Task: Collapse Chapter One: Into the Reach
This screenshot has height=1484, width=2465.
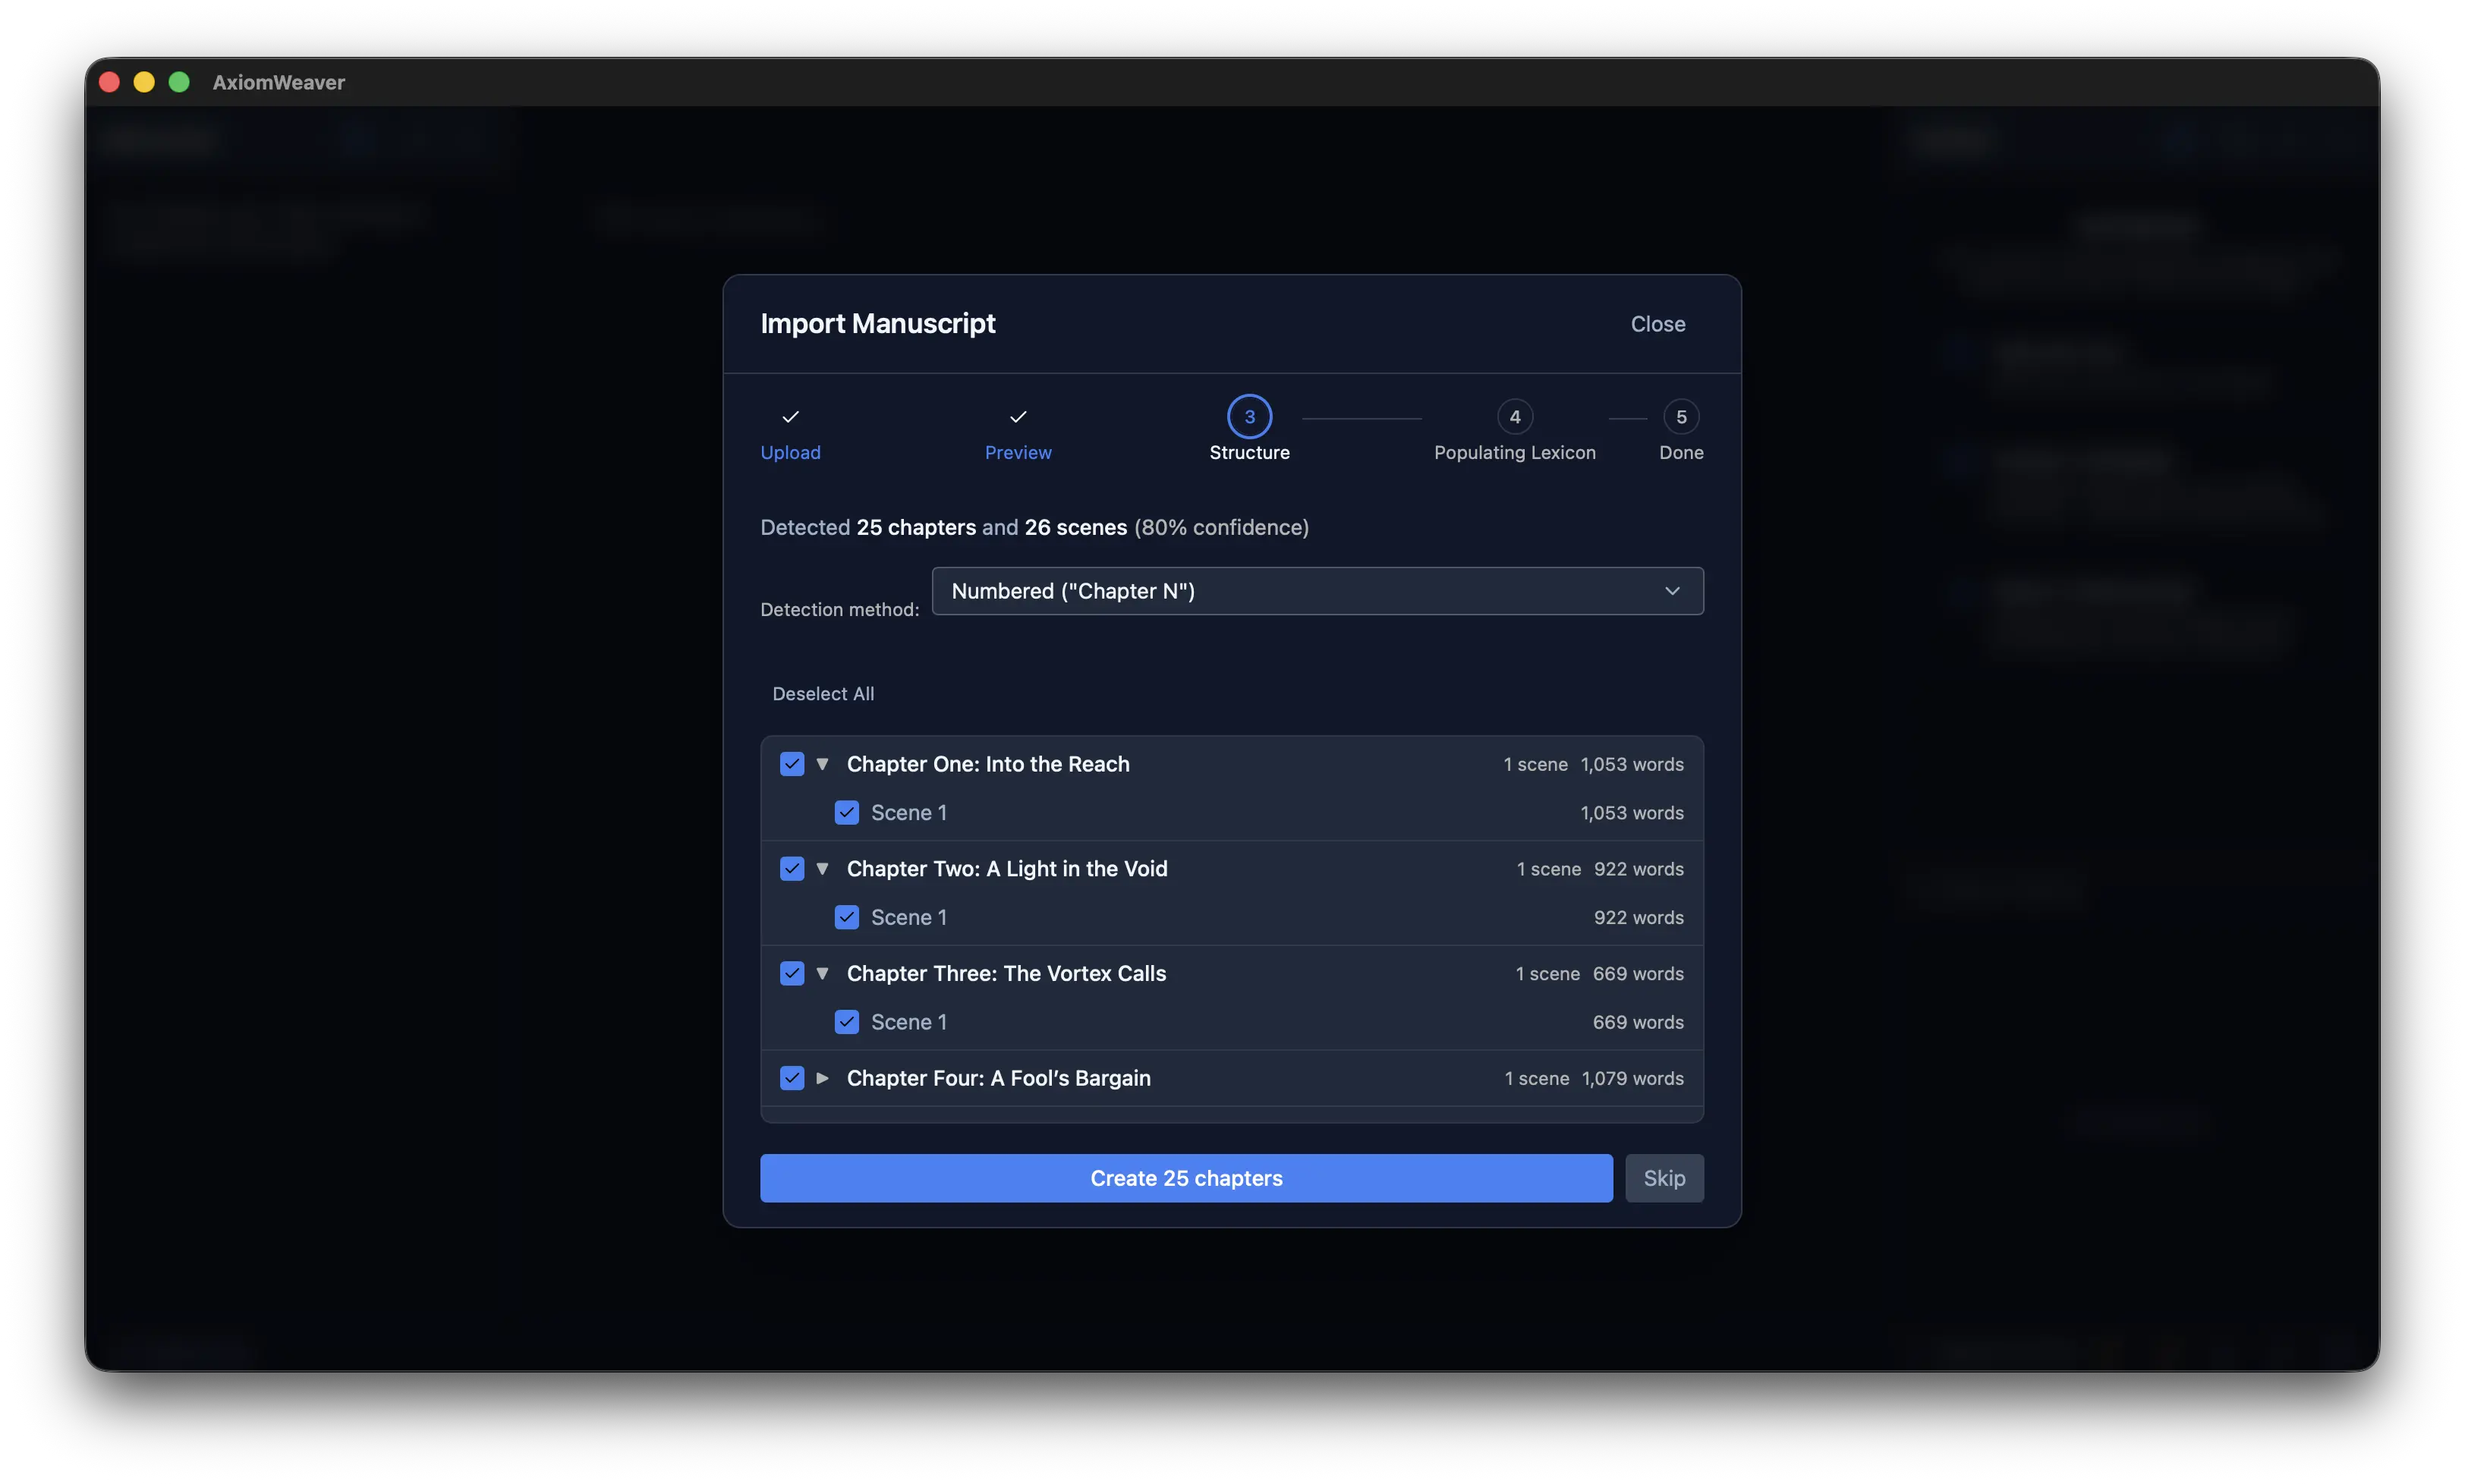Action: 822,764
